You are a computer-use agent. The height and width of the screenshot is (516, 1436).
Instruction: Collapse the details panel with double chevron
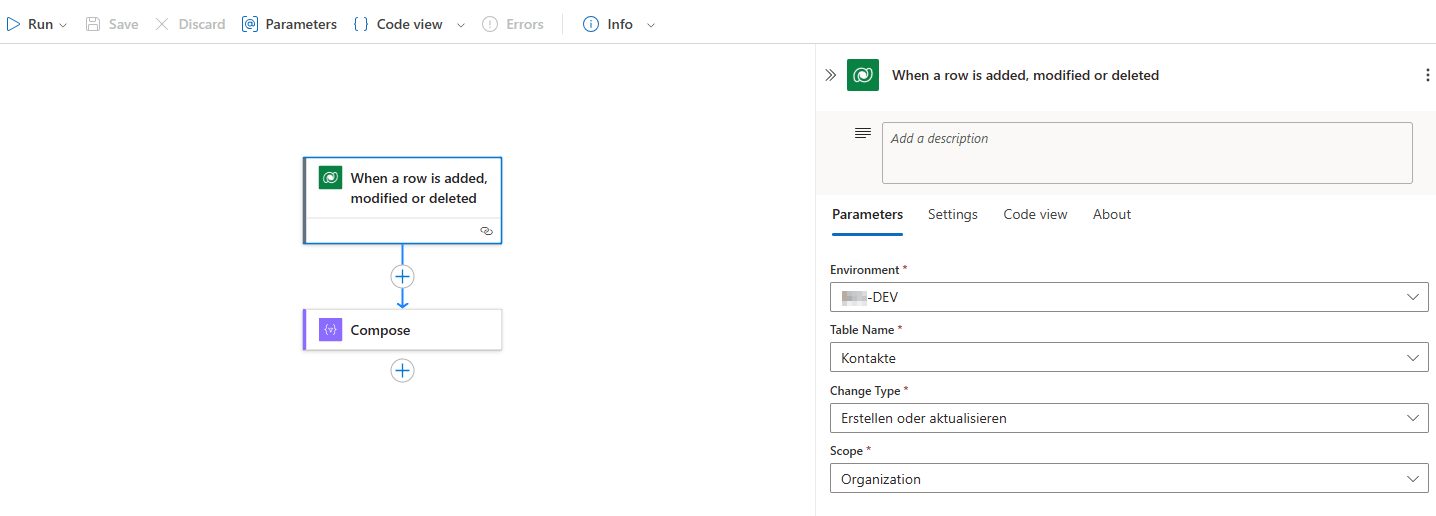click(x=830, y=75)
